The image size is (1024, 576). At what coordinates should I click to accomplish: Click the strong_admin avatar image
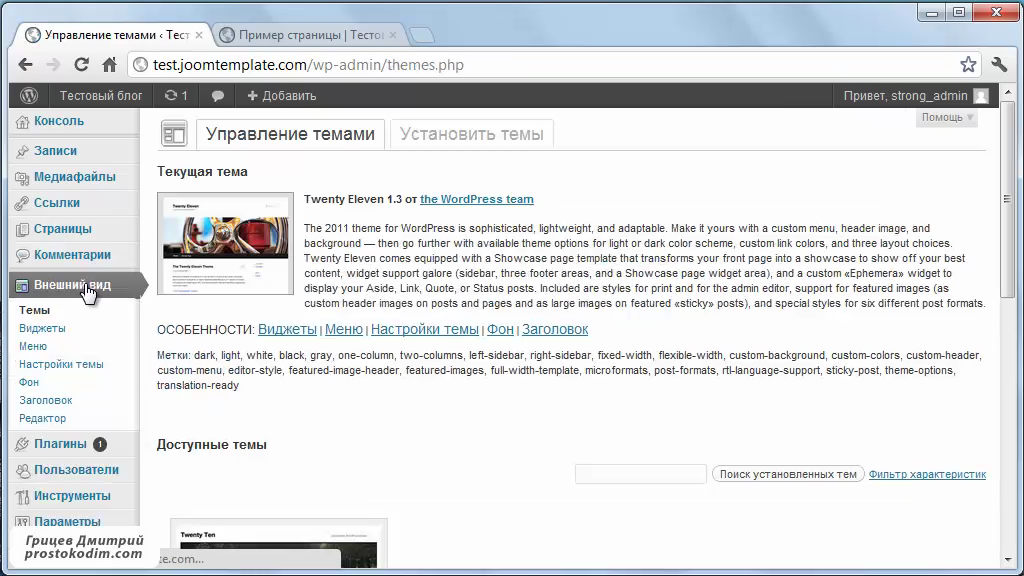[980, 96]
